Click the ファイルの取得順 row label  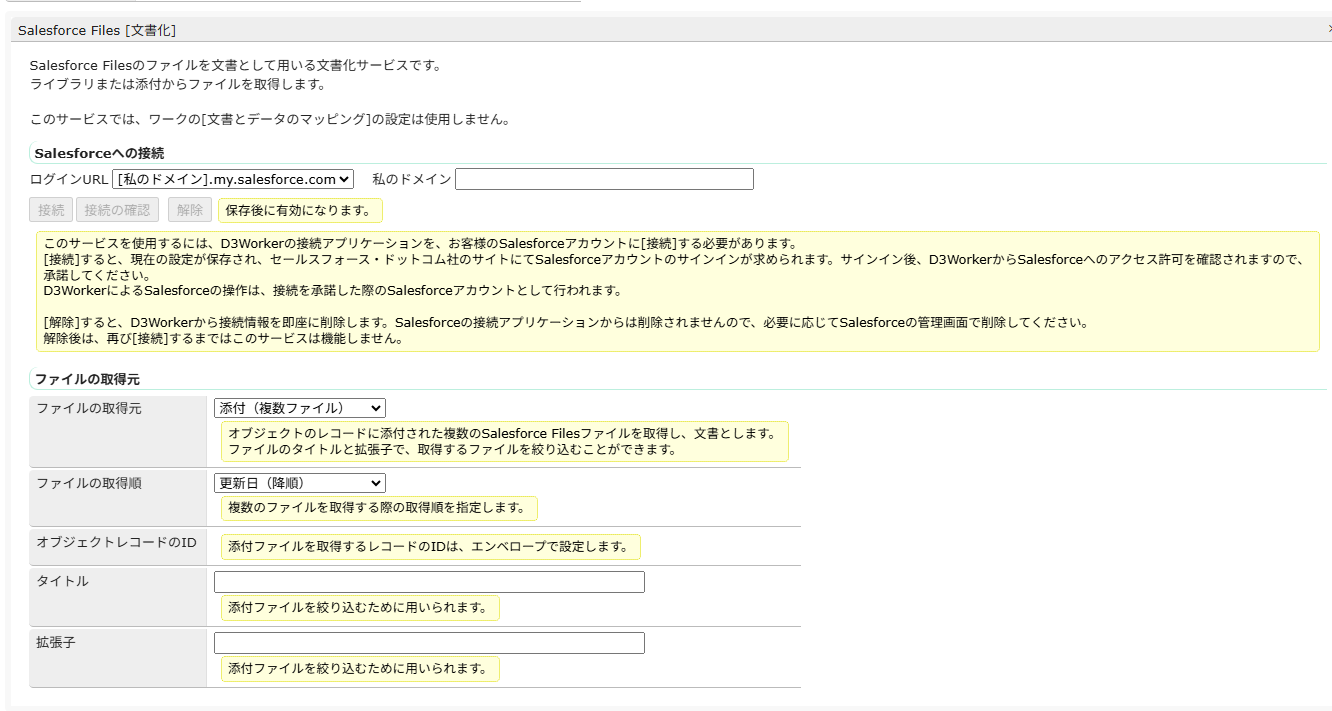coord(89,483)
